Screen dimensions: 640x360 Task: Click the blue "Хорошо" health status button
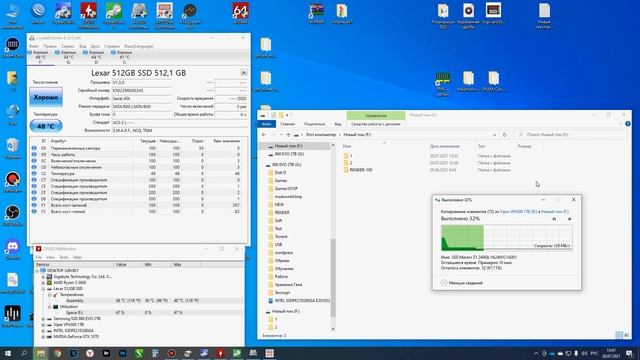point(46,97)
